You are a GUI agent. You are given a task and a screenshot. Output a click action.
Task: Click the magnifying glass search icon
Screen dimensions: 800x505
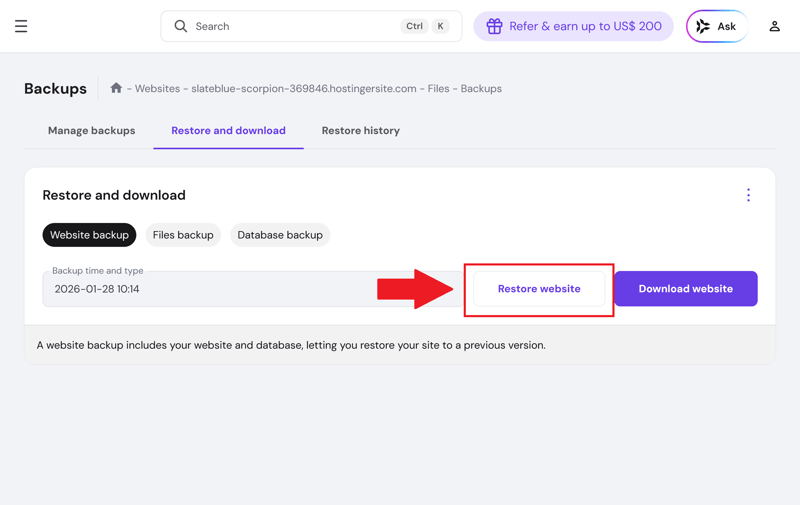tap(181, 27)
